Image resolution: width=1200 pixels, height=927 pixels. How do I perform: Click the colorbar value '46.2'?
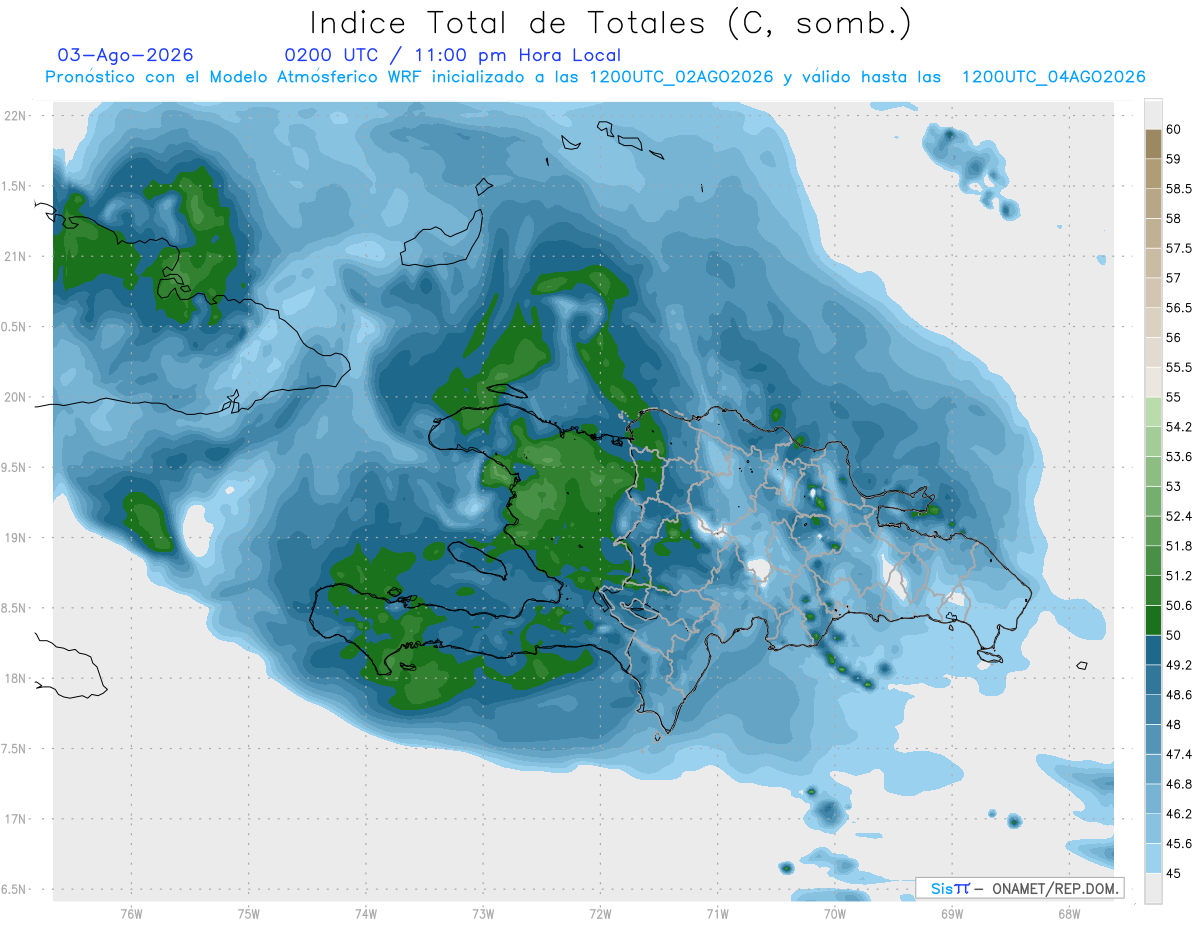click(1179, 814)
